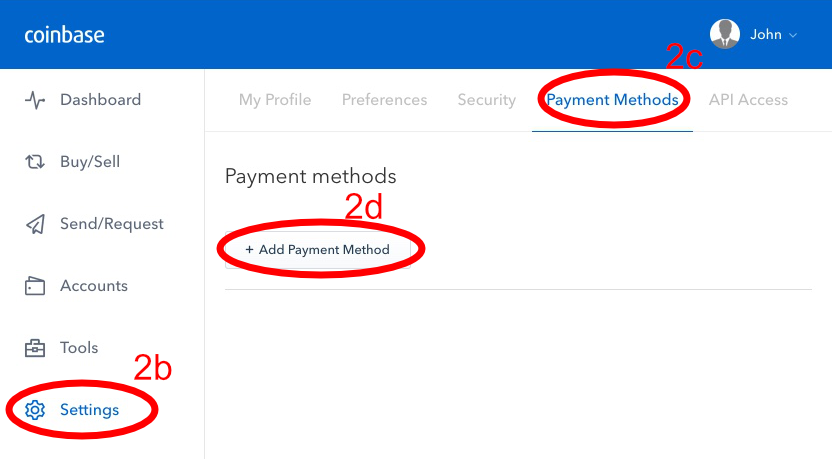Click the Tools briefcase icon
This screenshot has height=459, width=832.
[x=35, y=348]
